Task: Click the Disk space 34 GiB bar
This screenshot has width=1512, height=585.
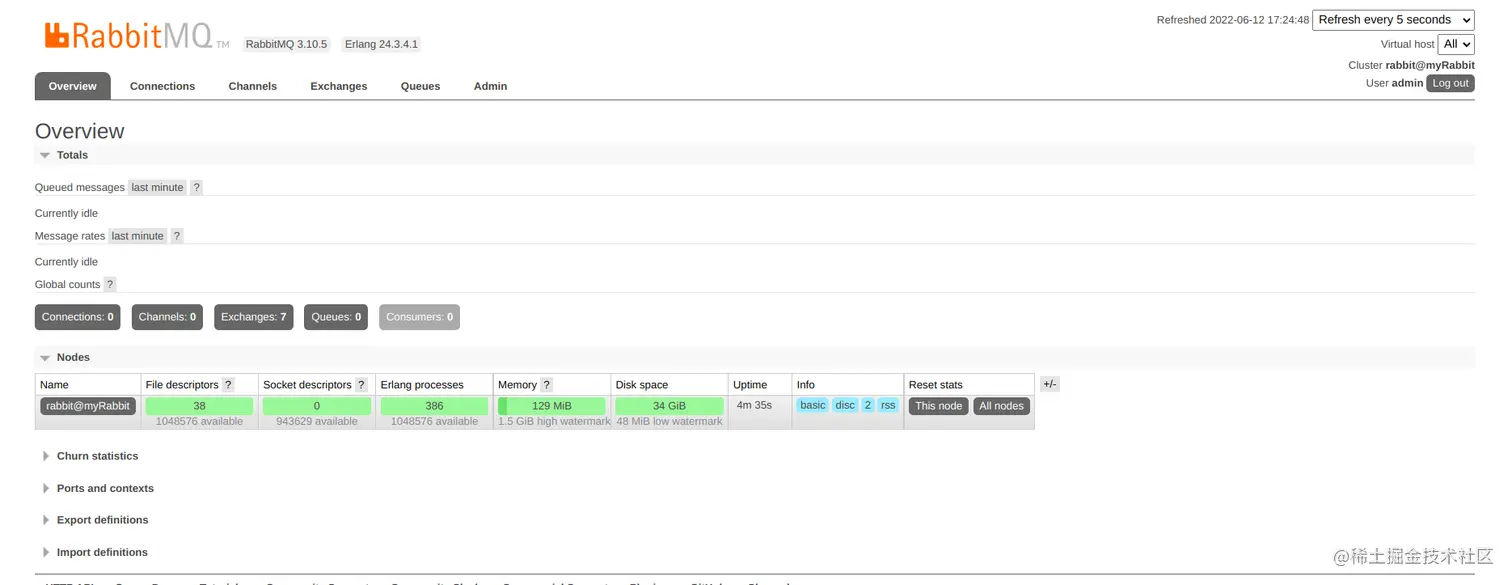Action: (x=669, y=406)
